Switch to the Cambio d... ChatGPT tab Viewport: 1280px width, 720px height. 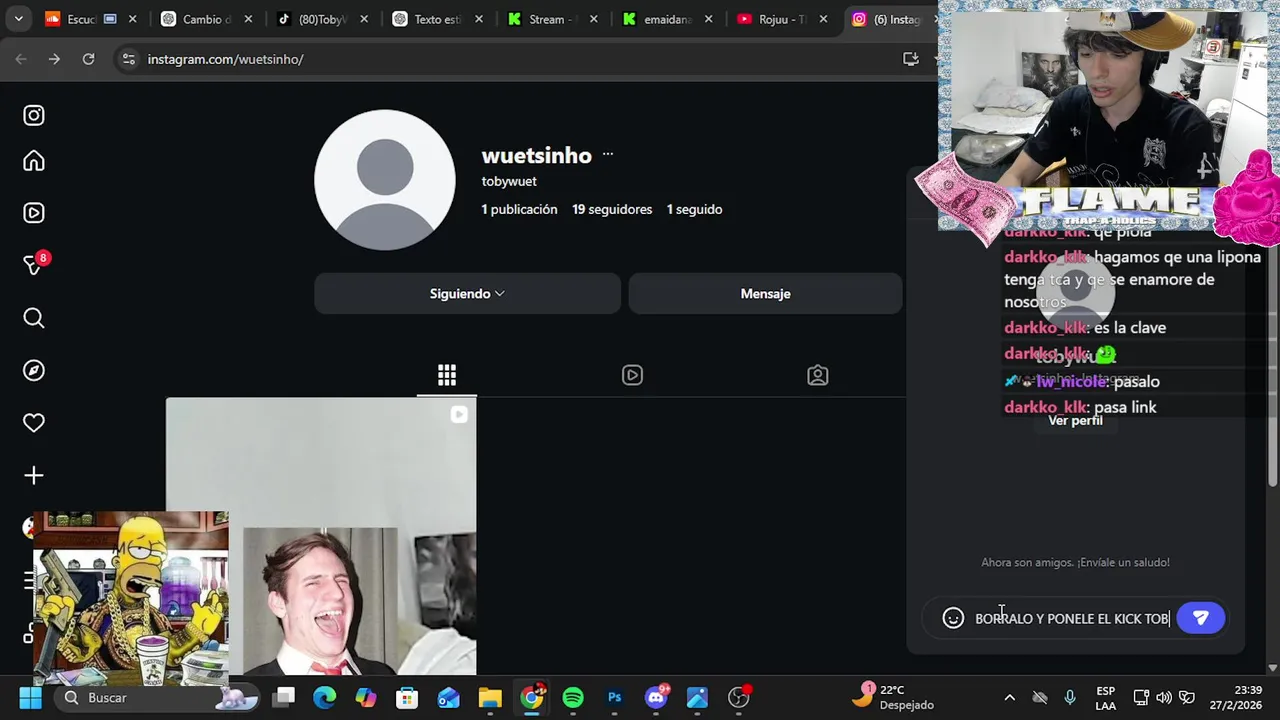(x=207, y=19)
